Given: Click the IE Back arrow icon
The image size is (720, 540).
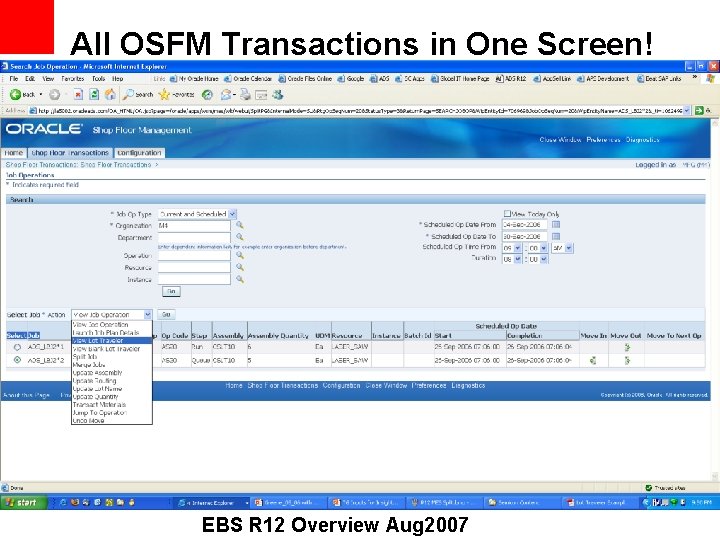Looking at the screenshot, I should [15, 95].
